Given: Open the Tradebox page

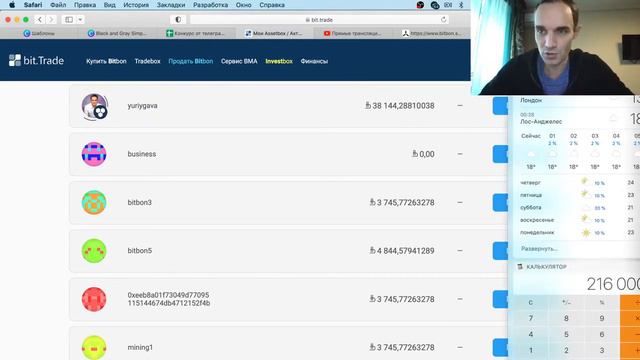Looking at the screenshot, I should click(147, 61).
